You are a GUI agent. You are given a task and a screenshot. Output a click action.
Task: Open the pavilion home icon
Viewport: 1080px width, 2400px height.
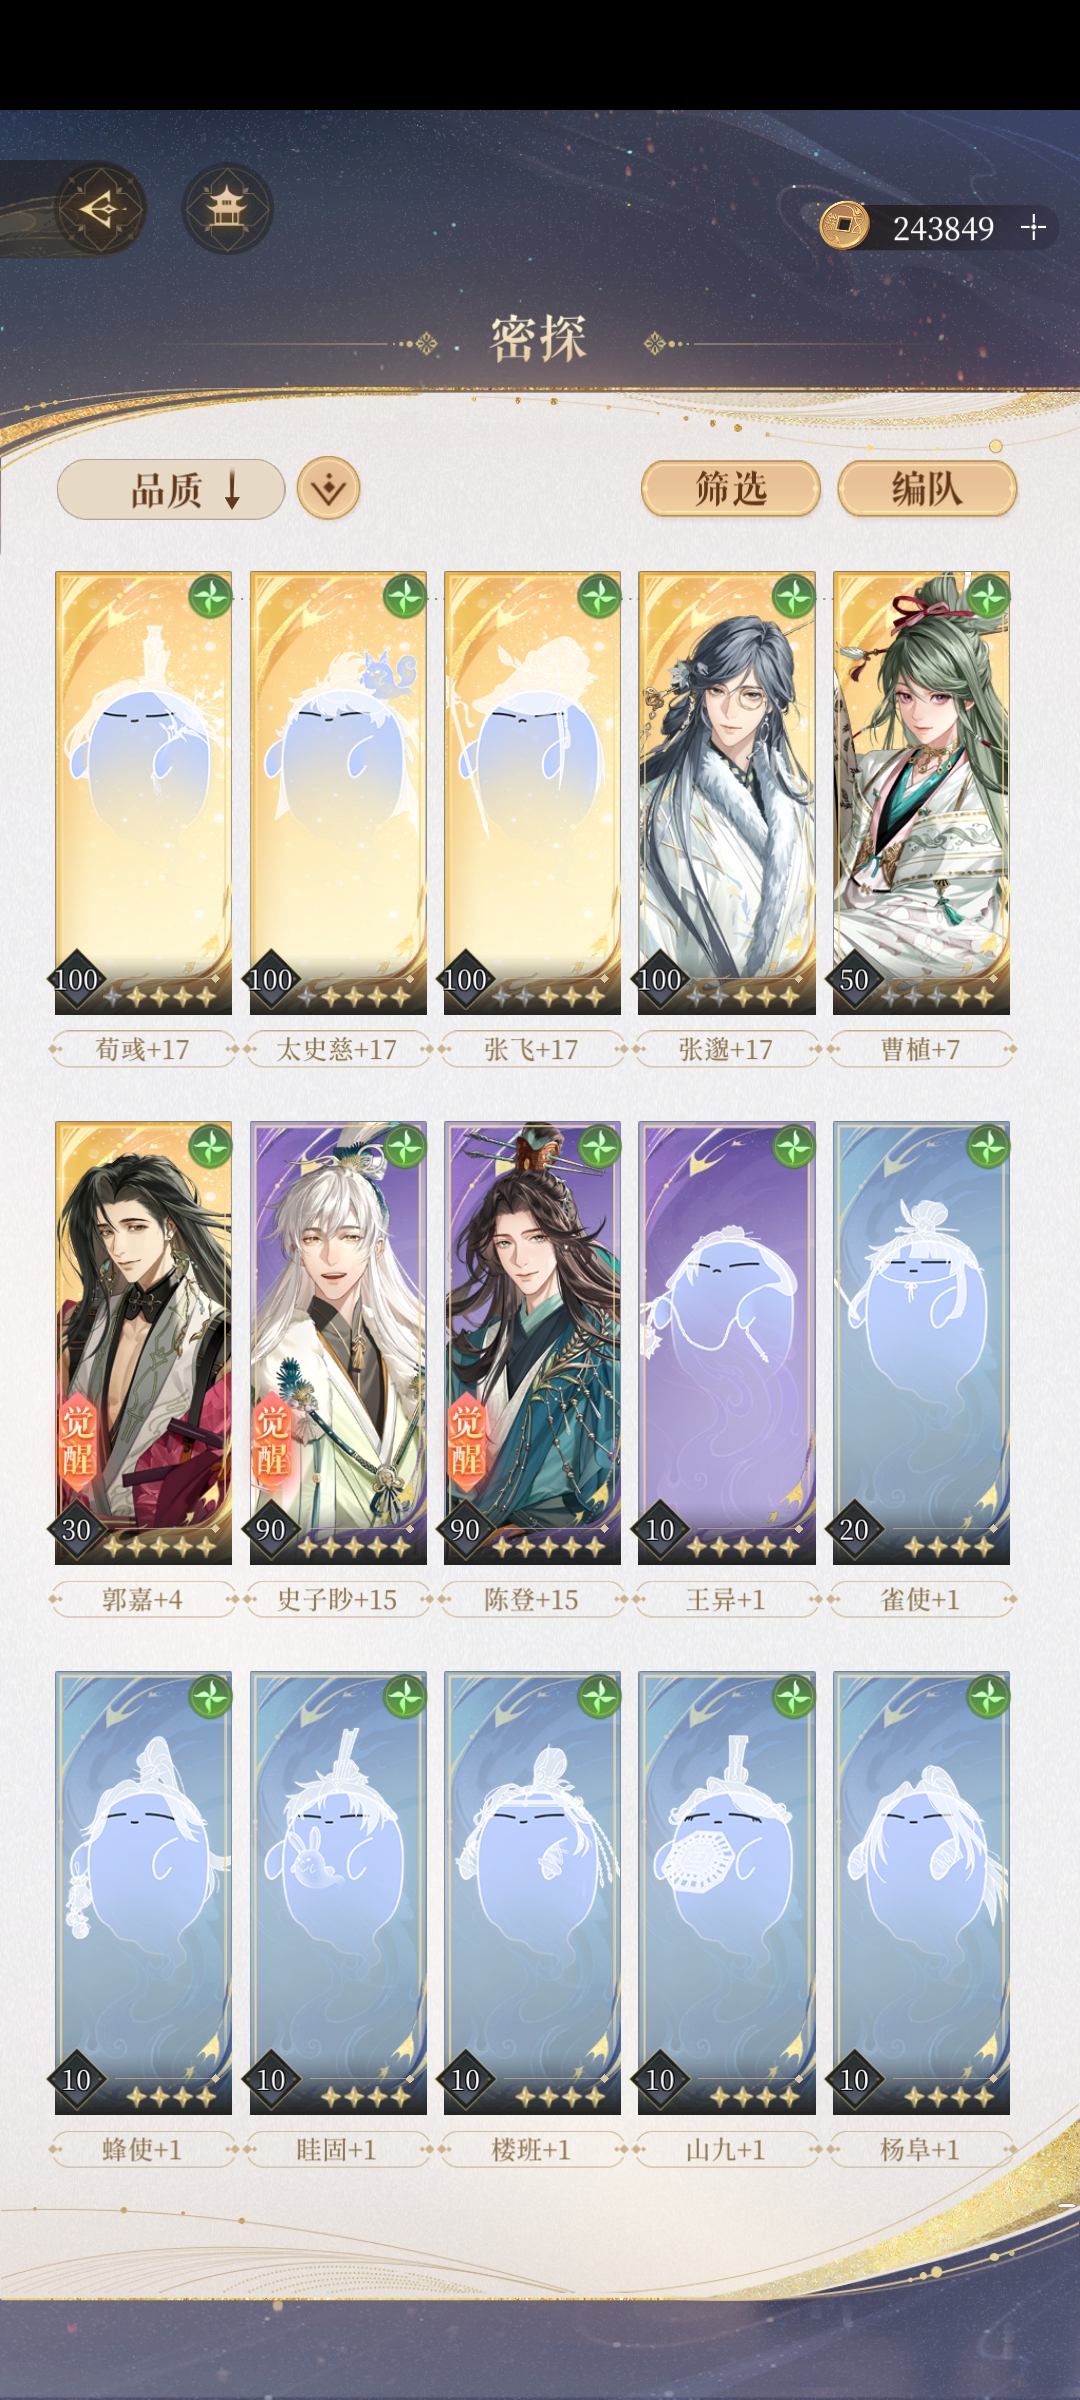[227, 209]
